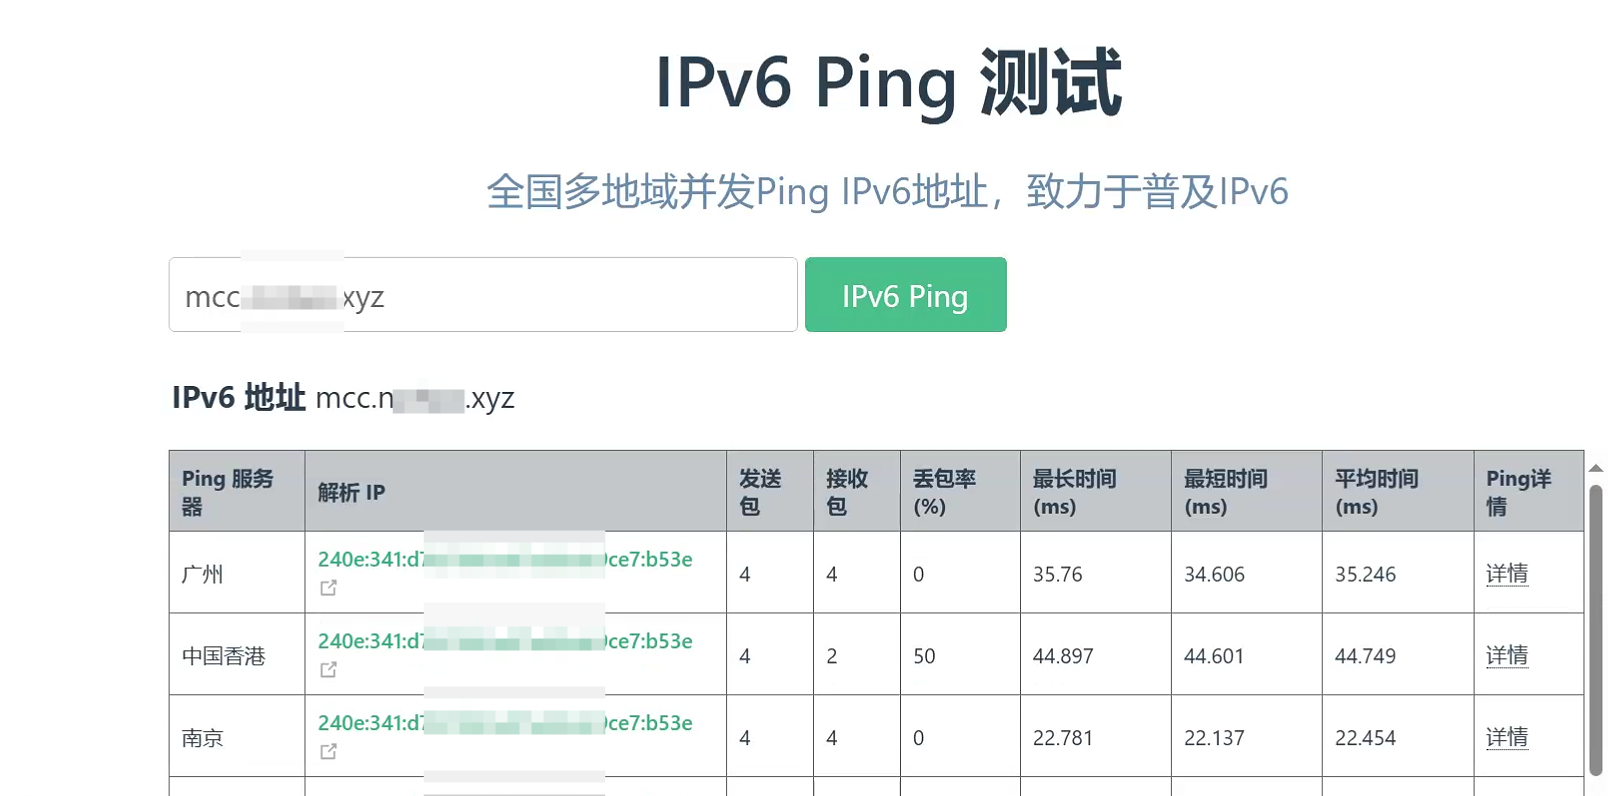Focus the domain address input field

tap(483, 295)
